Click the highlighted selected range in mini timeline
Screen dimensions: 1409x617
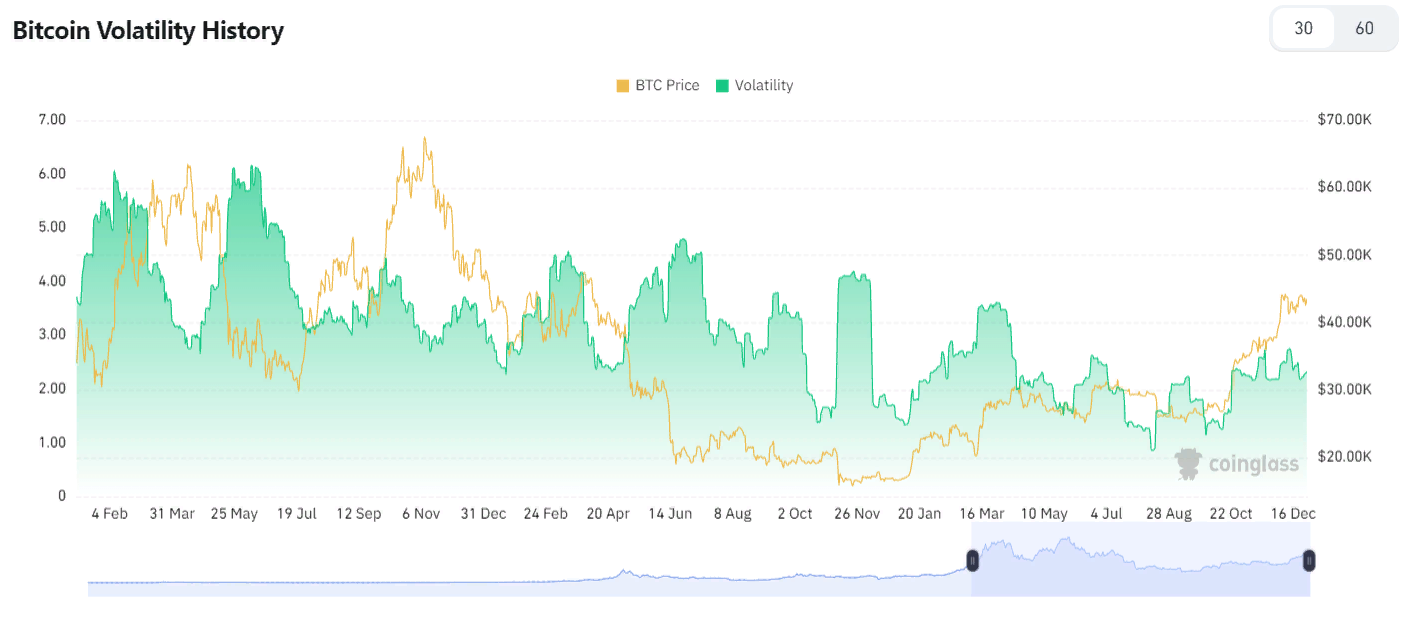pyautogui.click(x=1140, y=570)
